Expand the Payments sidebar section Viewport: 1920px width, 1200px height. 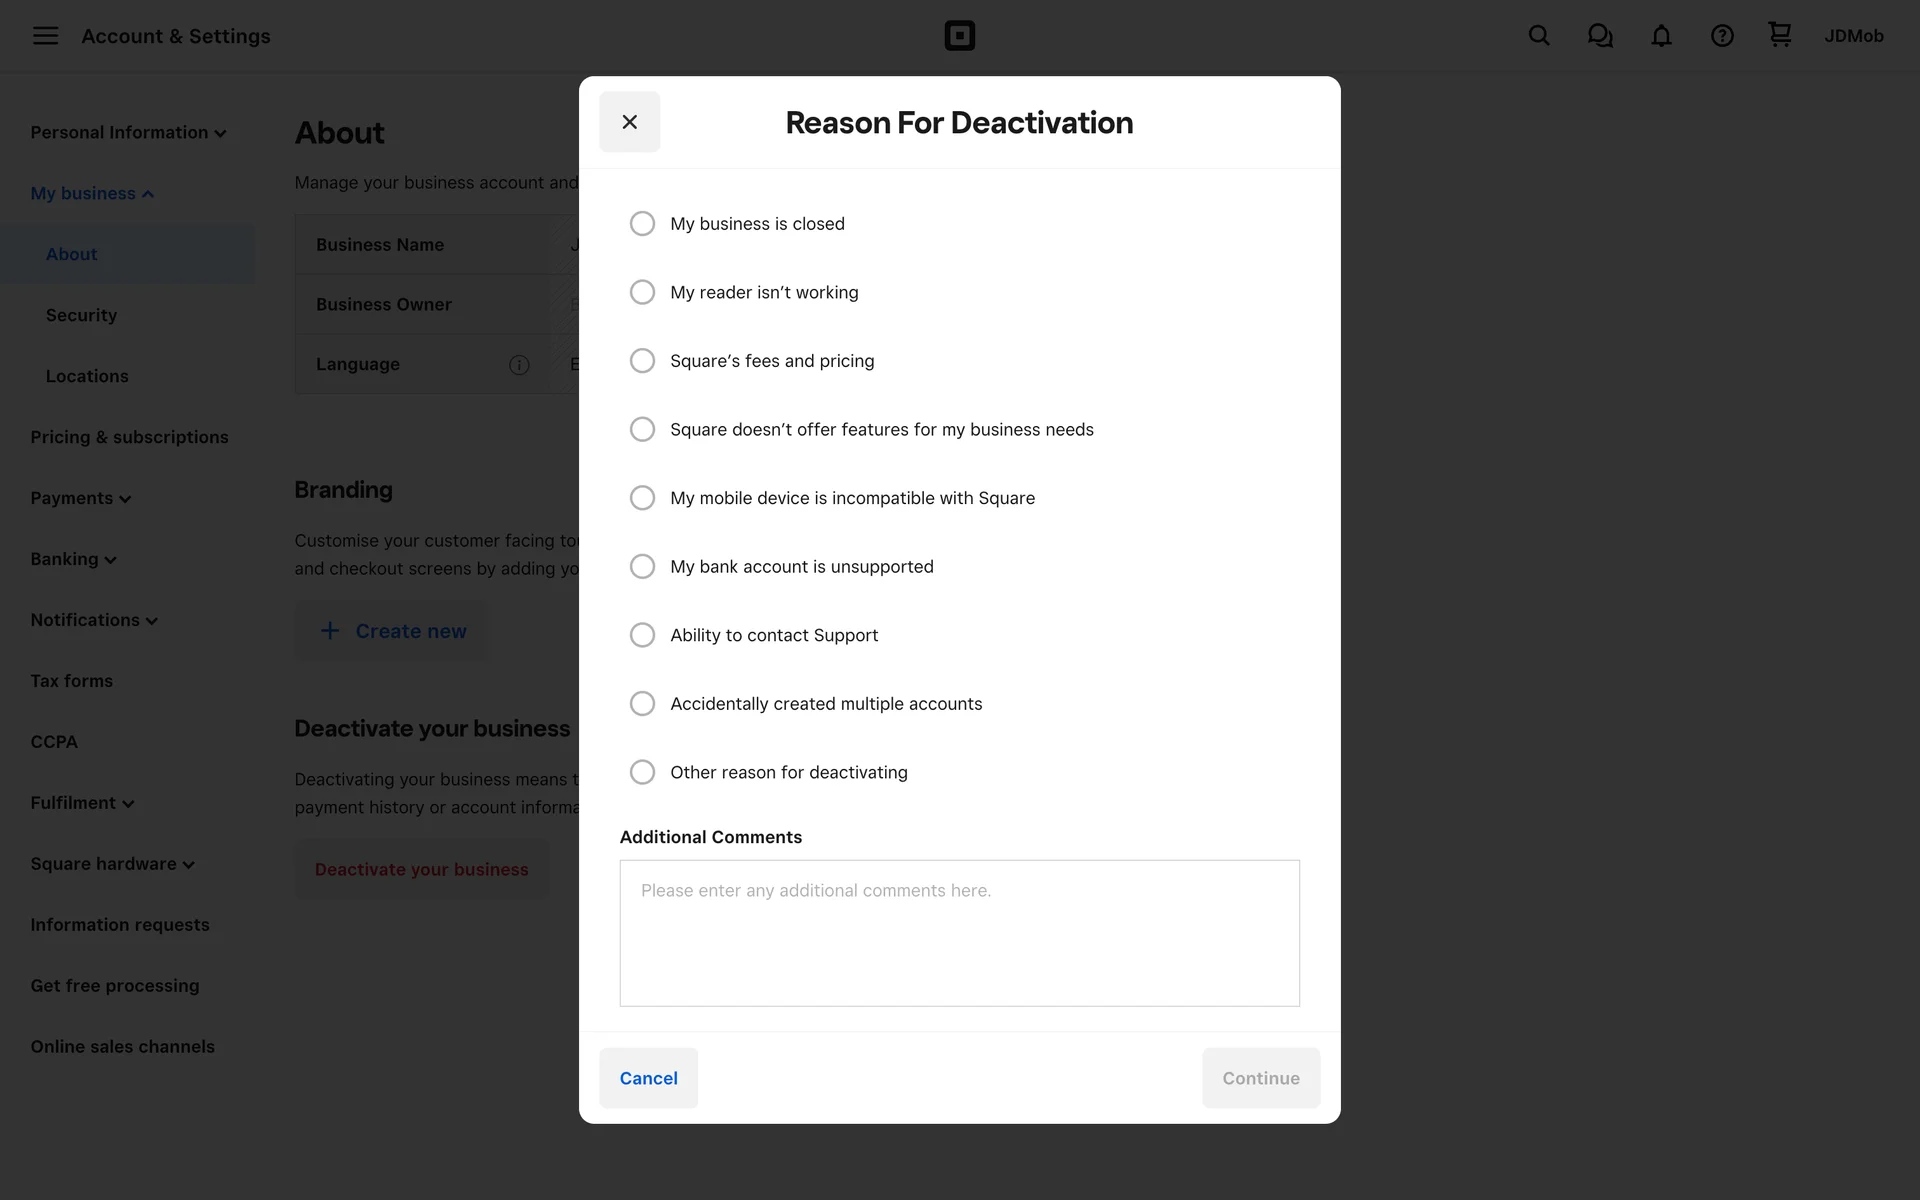[x=80, y=498]
